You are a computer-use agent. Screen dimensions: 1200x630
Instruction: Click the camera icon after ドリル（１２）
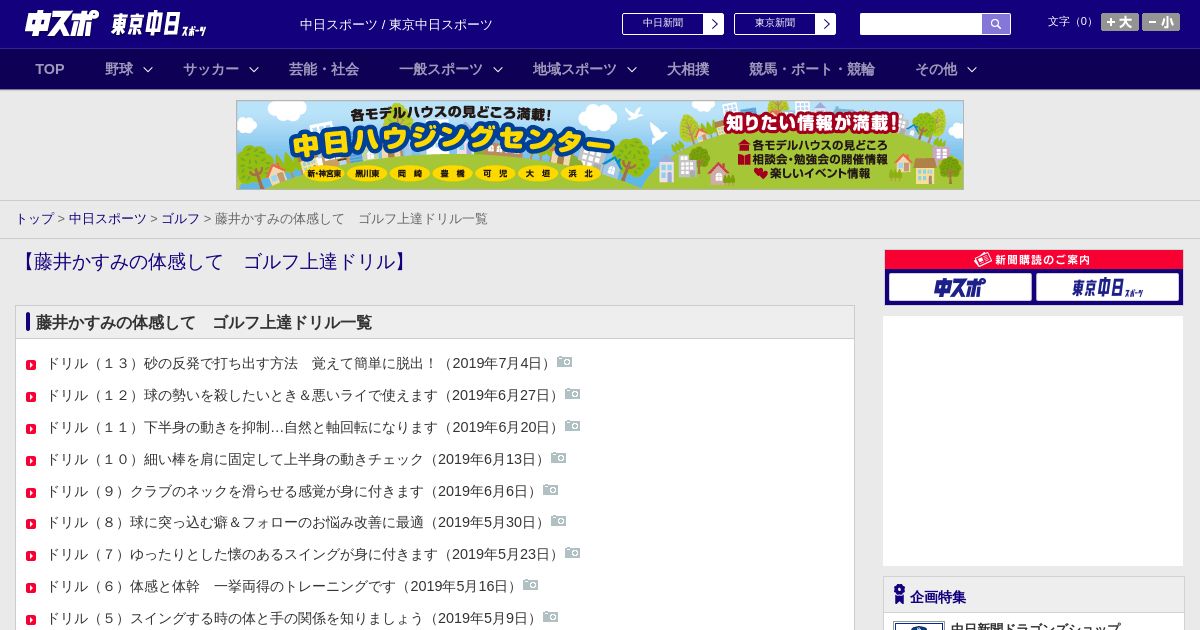click(x=573, y=394)
